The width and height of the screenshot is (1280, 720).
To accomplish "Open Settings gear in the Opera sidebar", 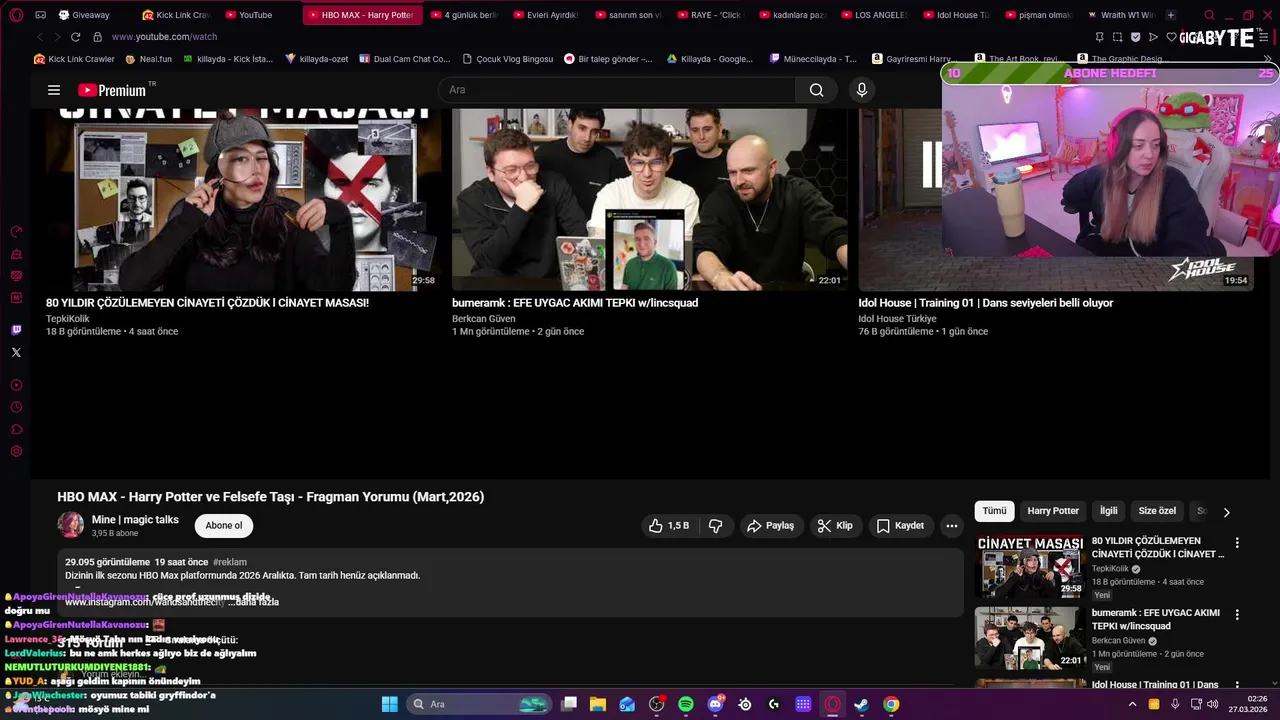I will click(x=16, y=451).
